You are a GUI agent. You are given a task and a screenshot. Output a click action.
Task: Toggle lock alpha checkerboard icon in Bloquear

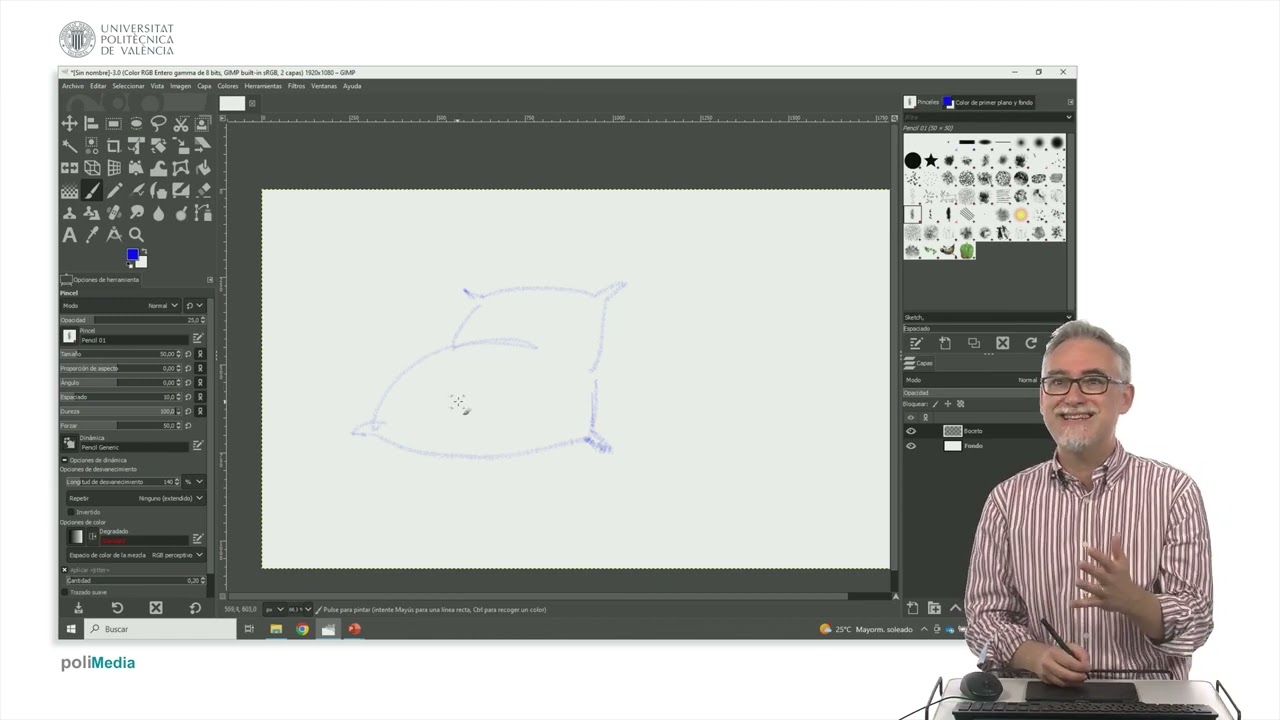960,404
